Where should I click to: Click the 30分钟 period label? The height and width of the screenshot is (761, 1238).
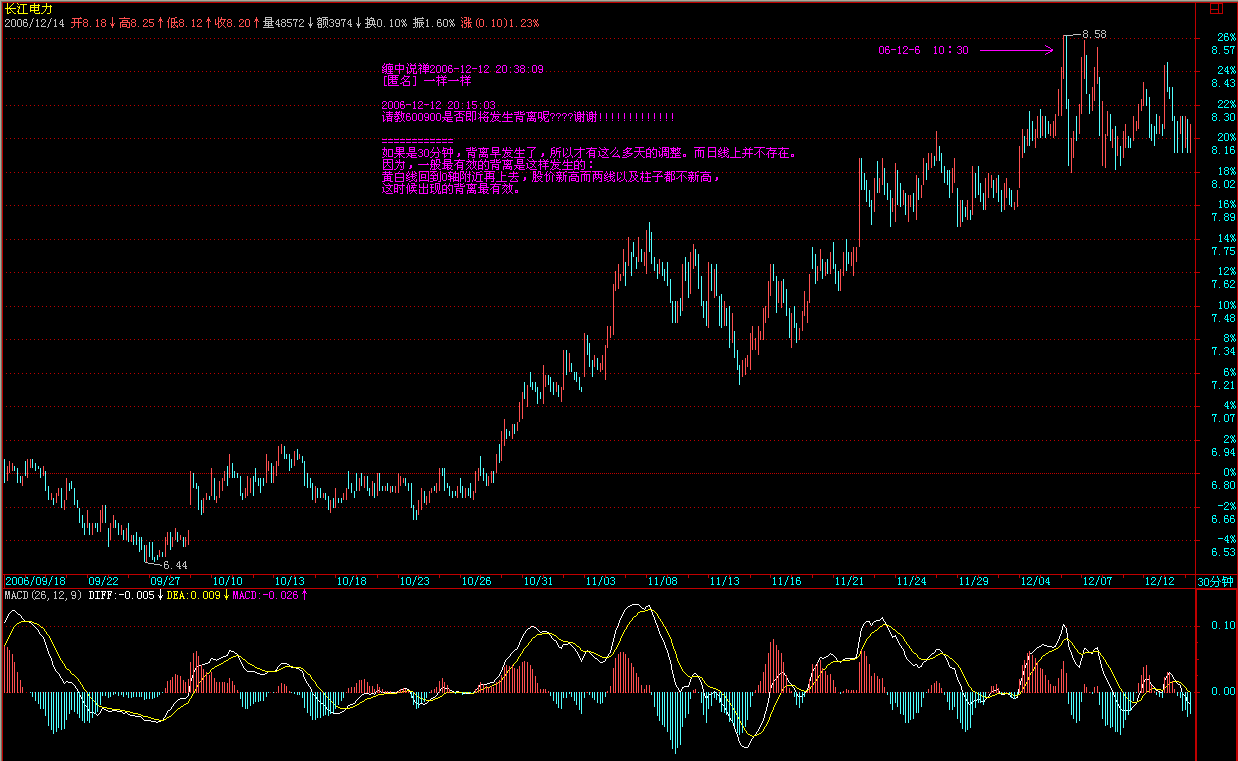(1215, 581)
